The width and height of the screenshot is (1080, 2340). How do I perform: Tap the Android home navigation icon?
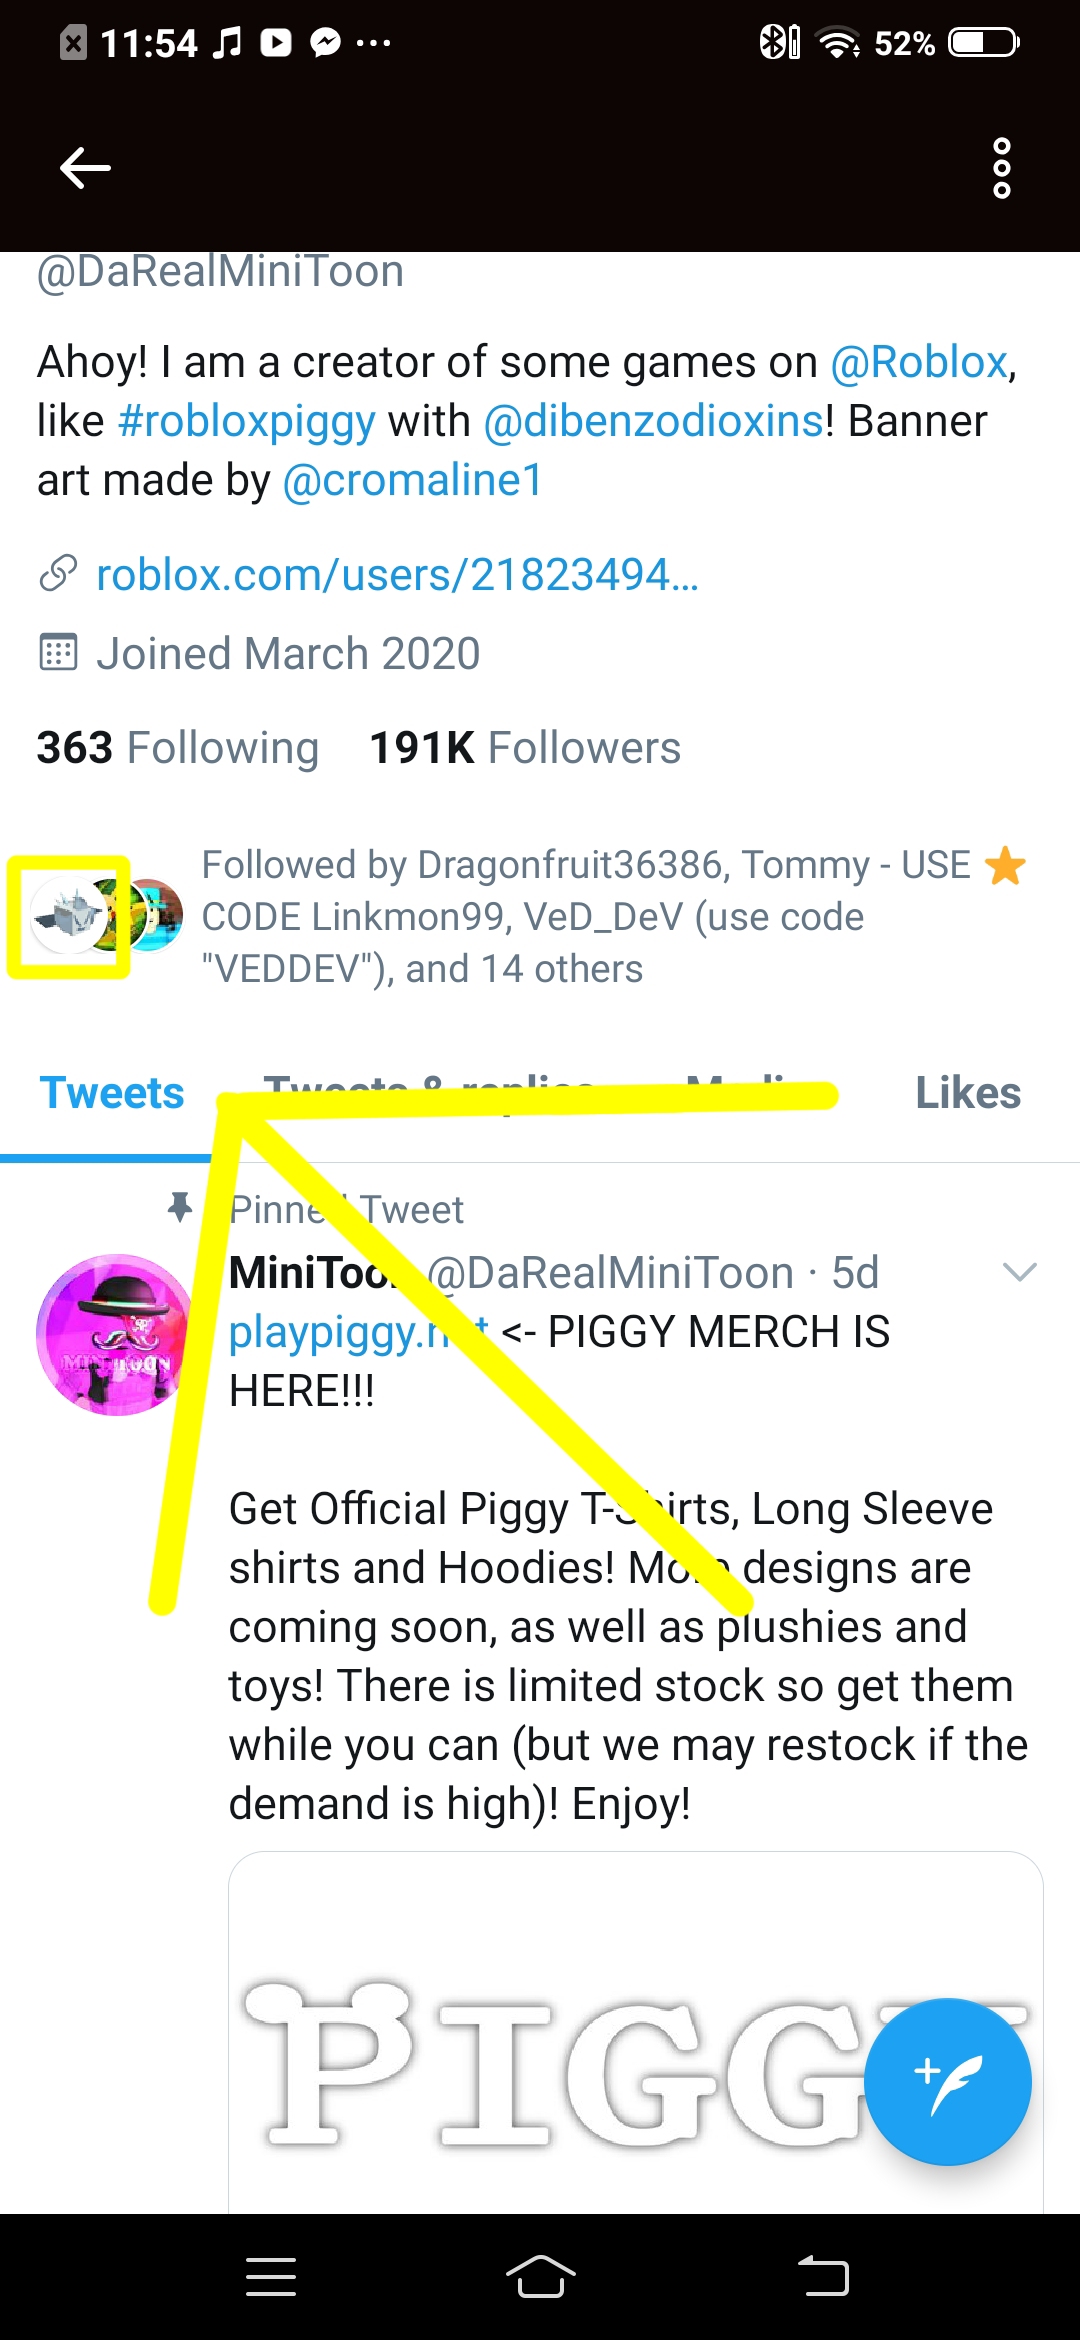(540, 2277)
